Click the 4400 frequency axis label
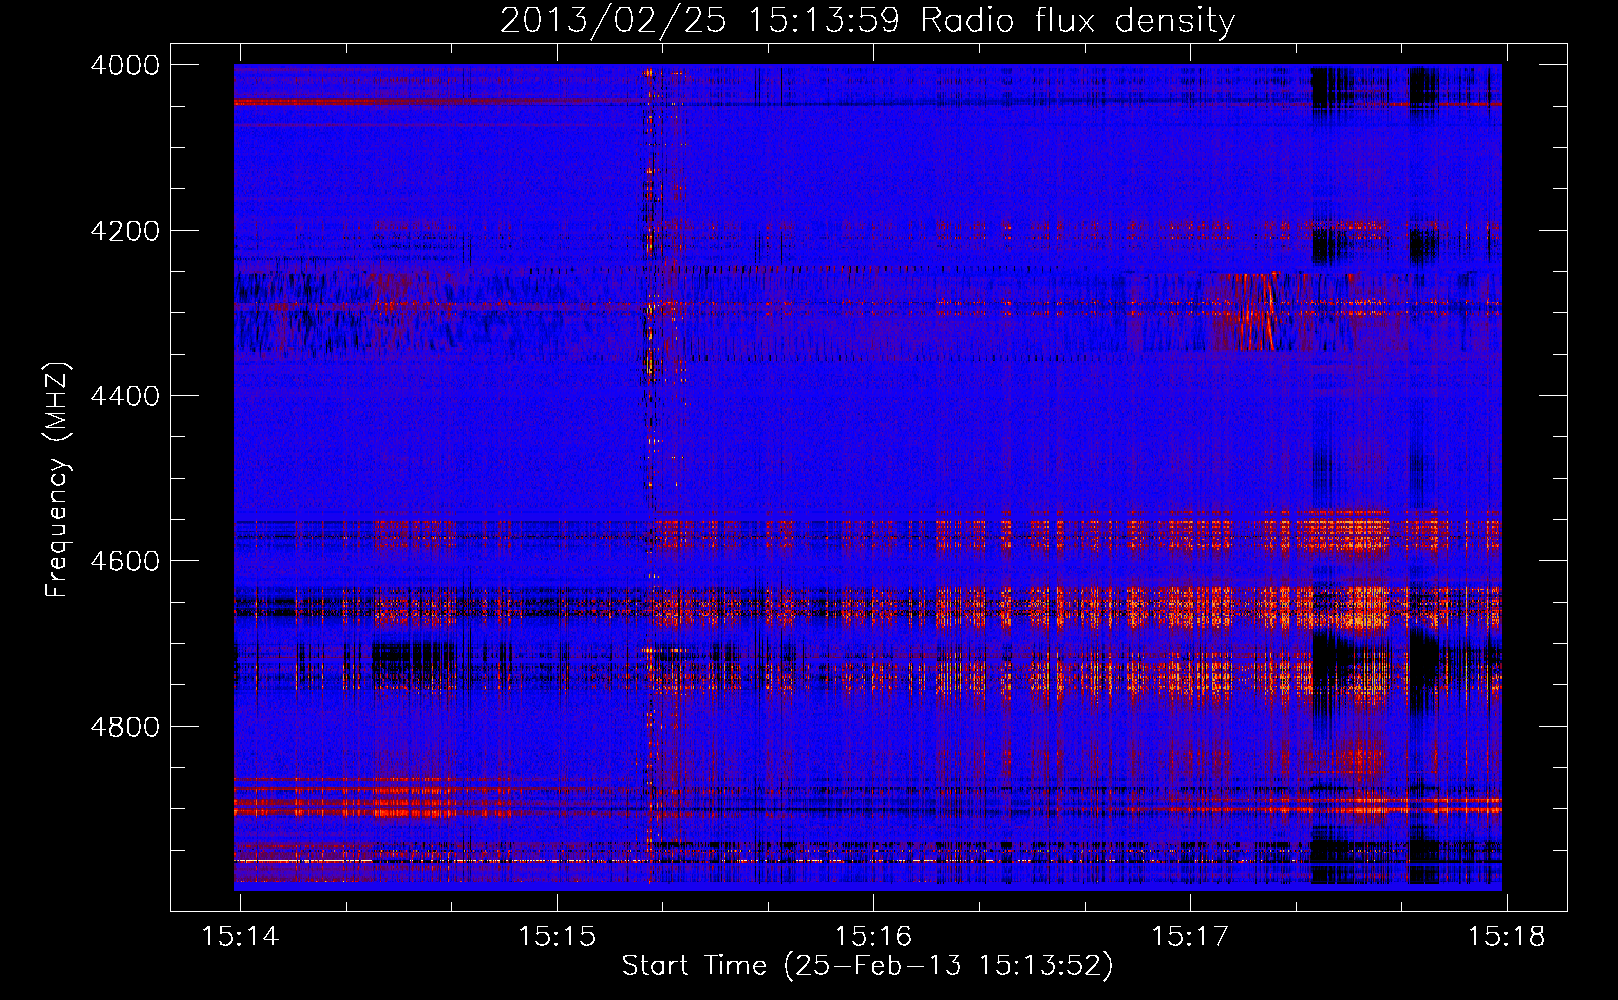This screenshot has width=1618, height=1000. 125,396
